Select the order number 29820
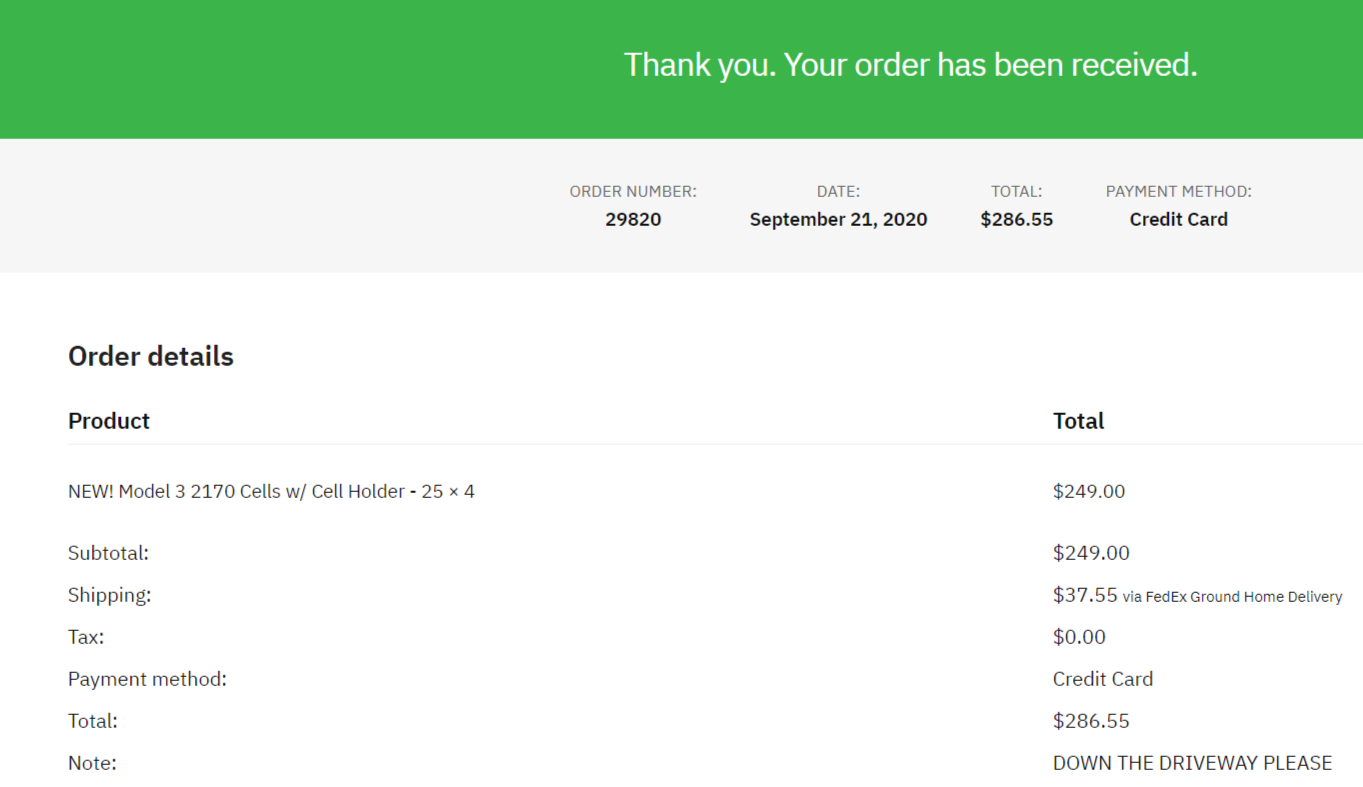Image resolution: width=1363 pixels, height=787 pixels. coord(633,220)
